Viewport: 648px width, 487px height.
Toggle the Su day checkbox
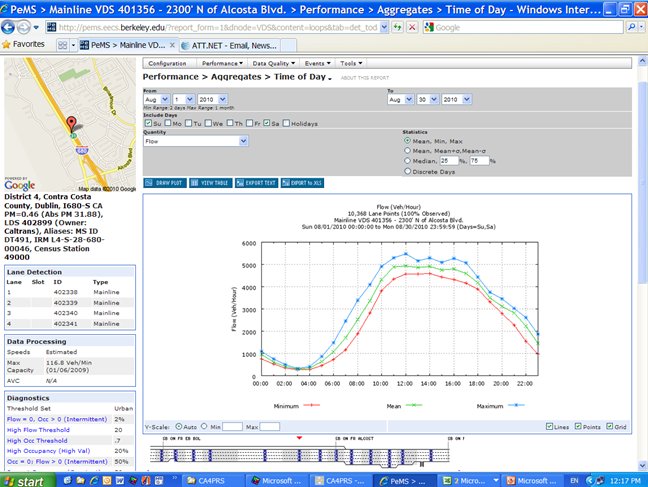coord(147,123)
